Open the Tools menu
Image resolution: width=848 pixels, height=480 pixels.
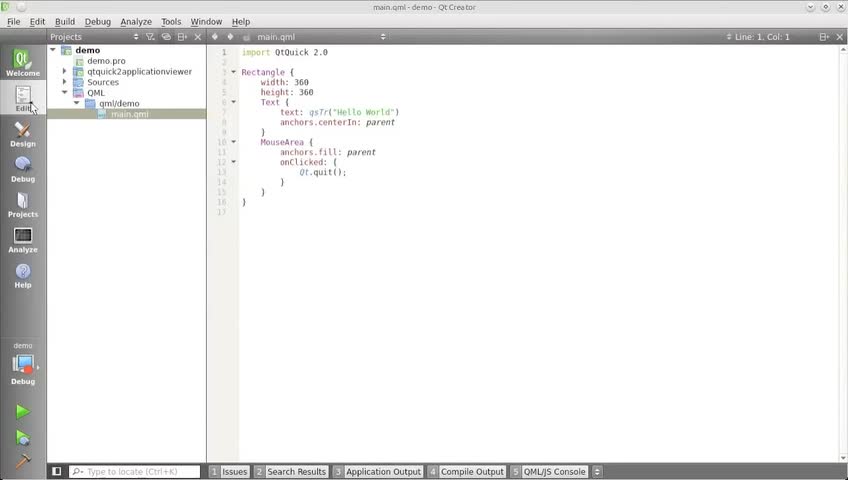171,22
